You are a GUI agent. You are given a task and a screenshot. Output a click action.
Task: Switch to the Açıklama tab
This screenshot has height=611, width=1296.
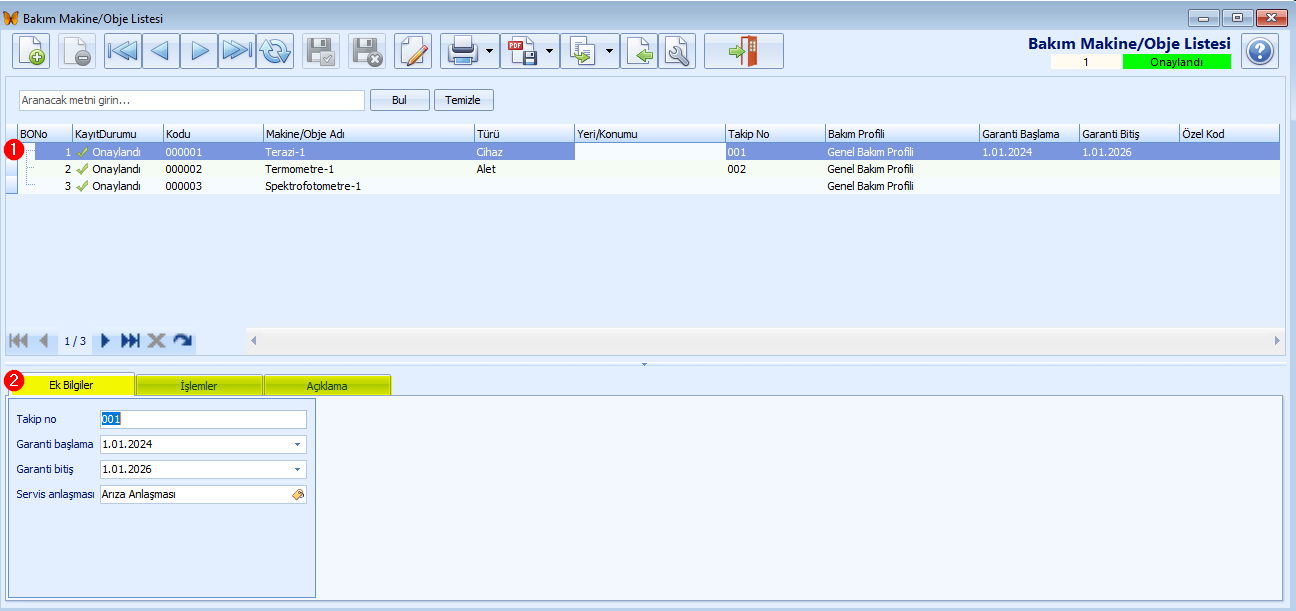[327, 385]
